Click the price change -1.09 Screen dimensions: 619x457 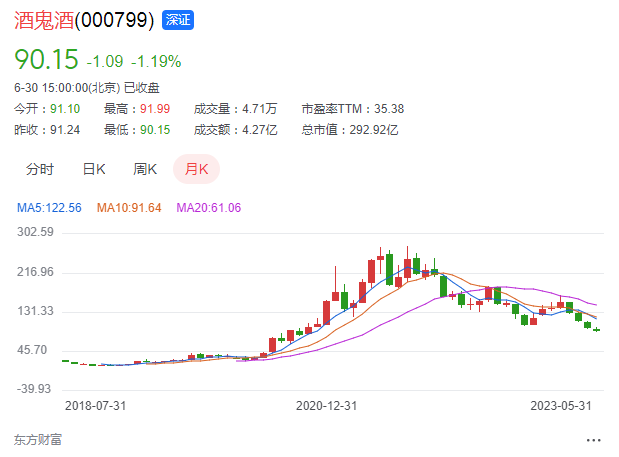point(105,62)
